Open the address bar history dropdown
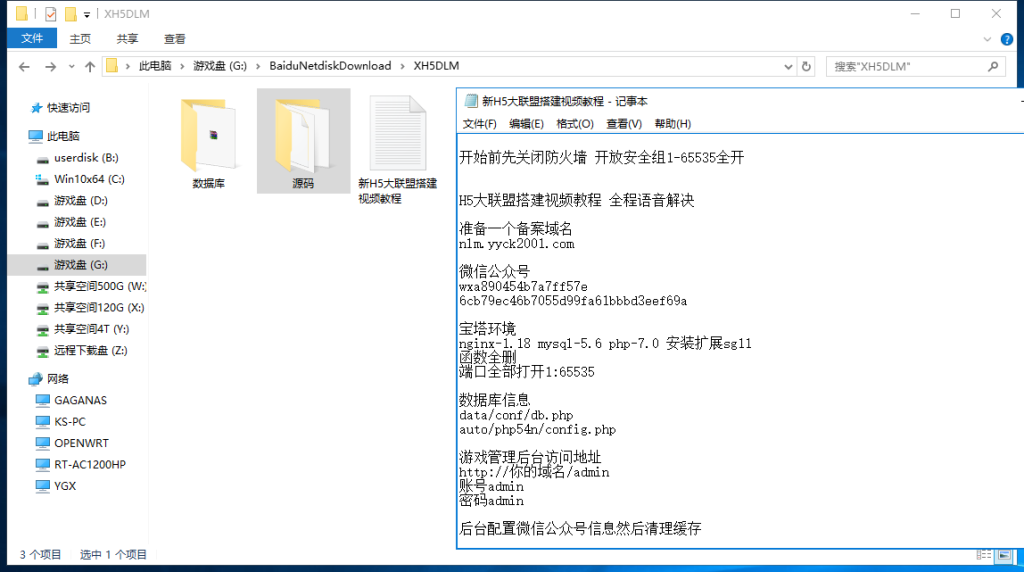Viewport: 1024px width, 572px height. click(788, 67)
